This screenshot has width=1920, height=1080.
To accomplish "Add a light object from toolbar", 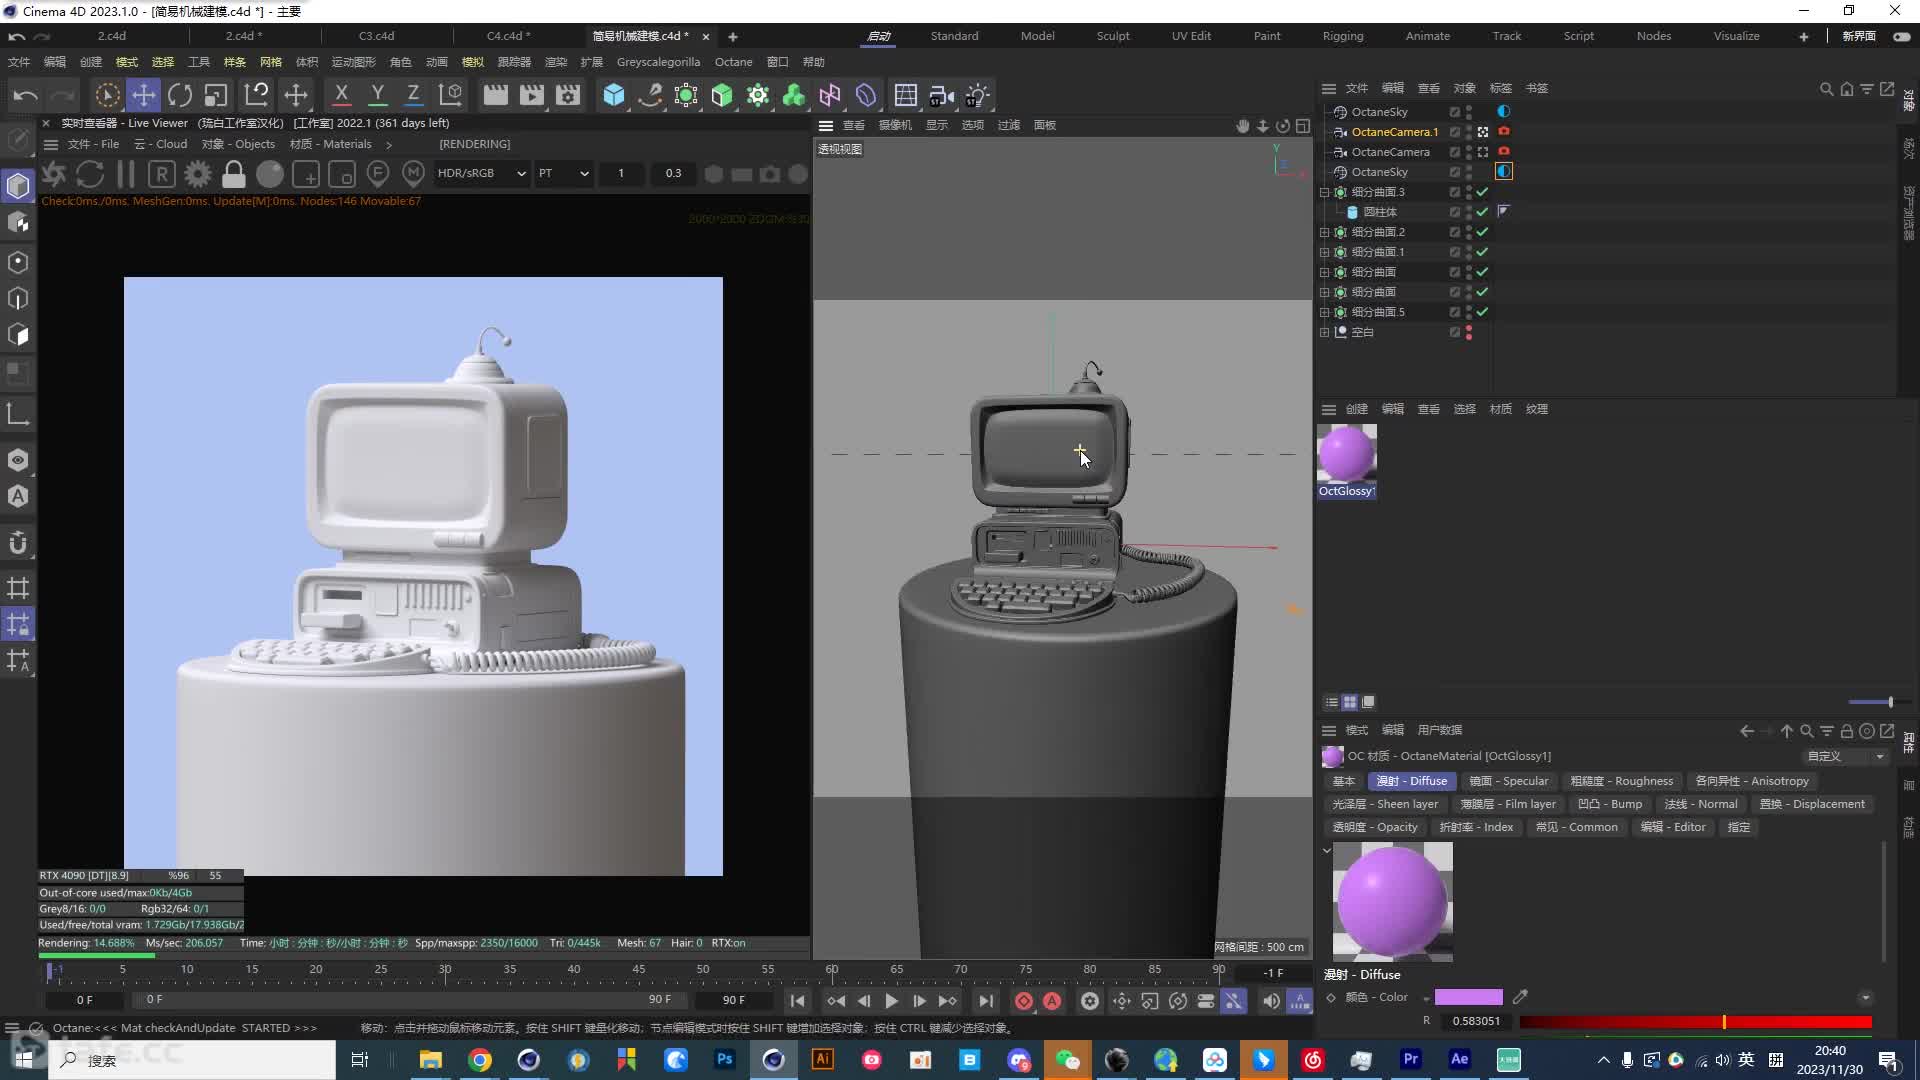I will pos(977,95).
